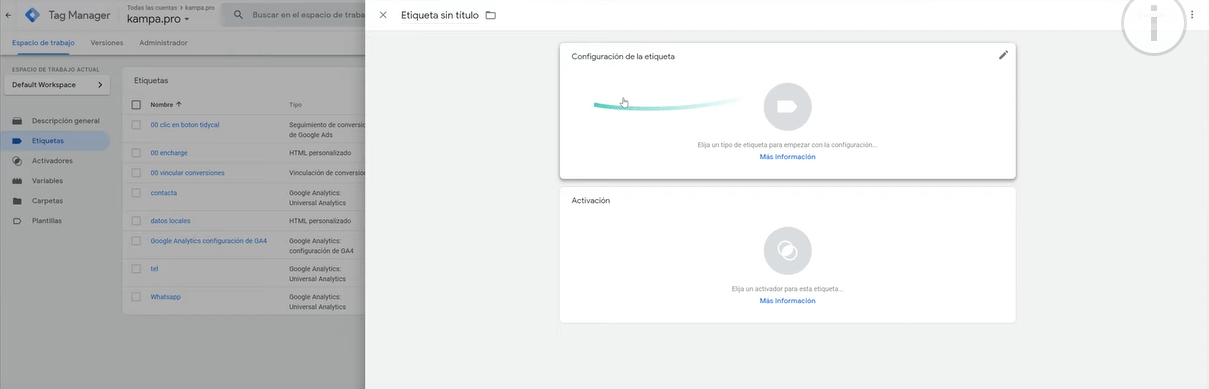Click the Configuración de la etiqueta card heading

pos(623,56)
